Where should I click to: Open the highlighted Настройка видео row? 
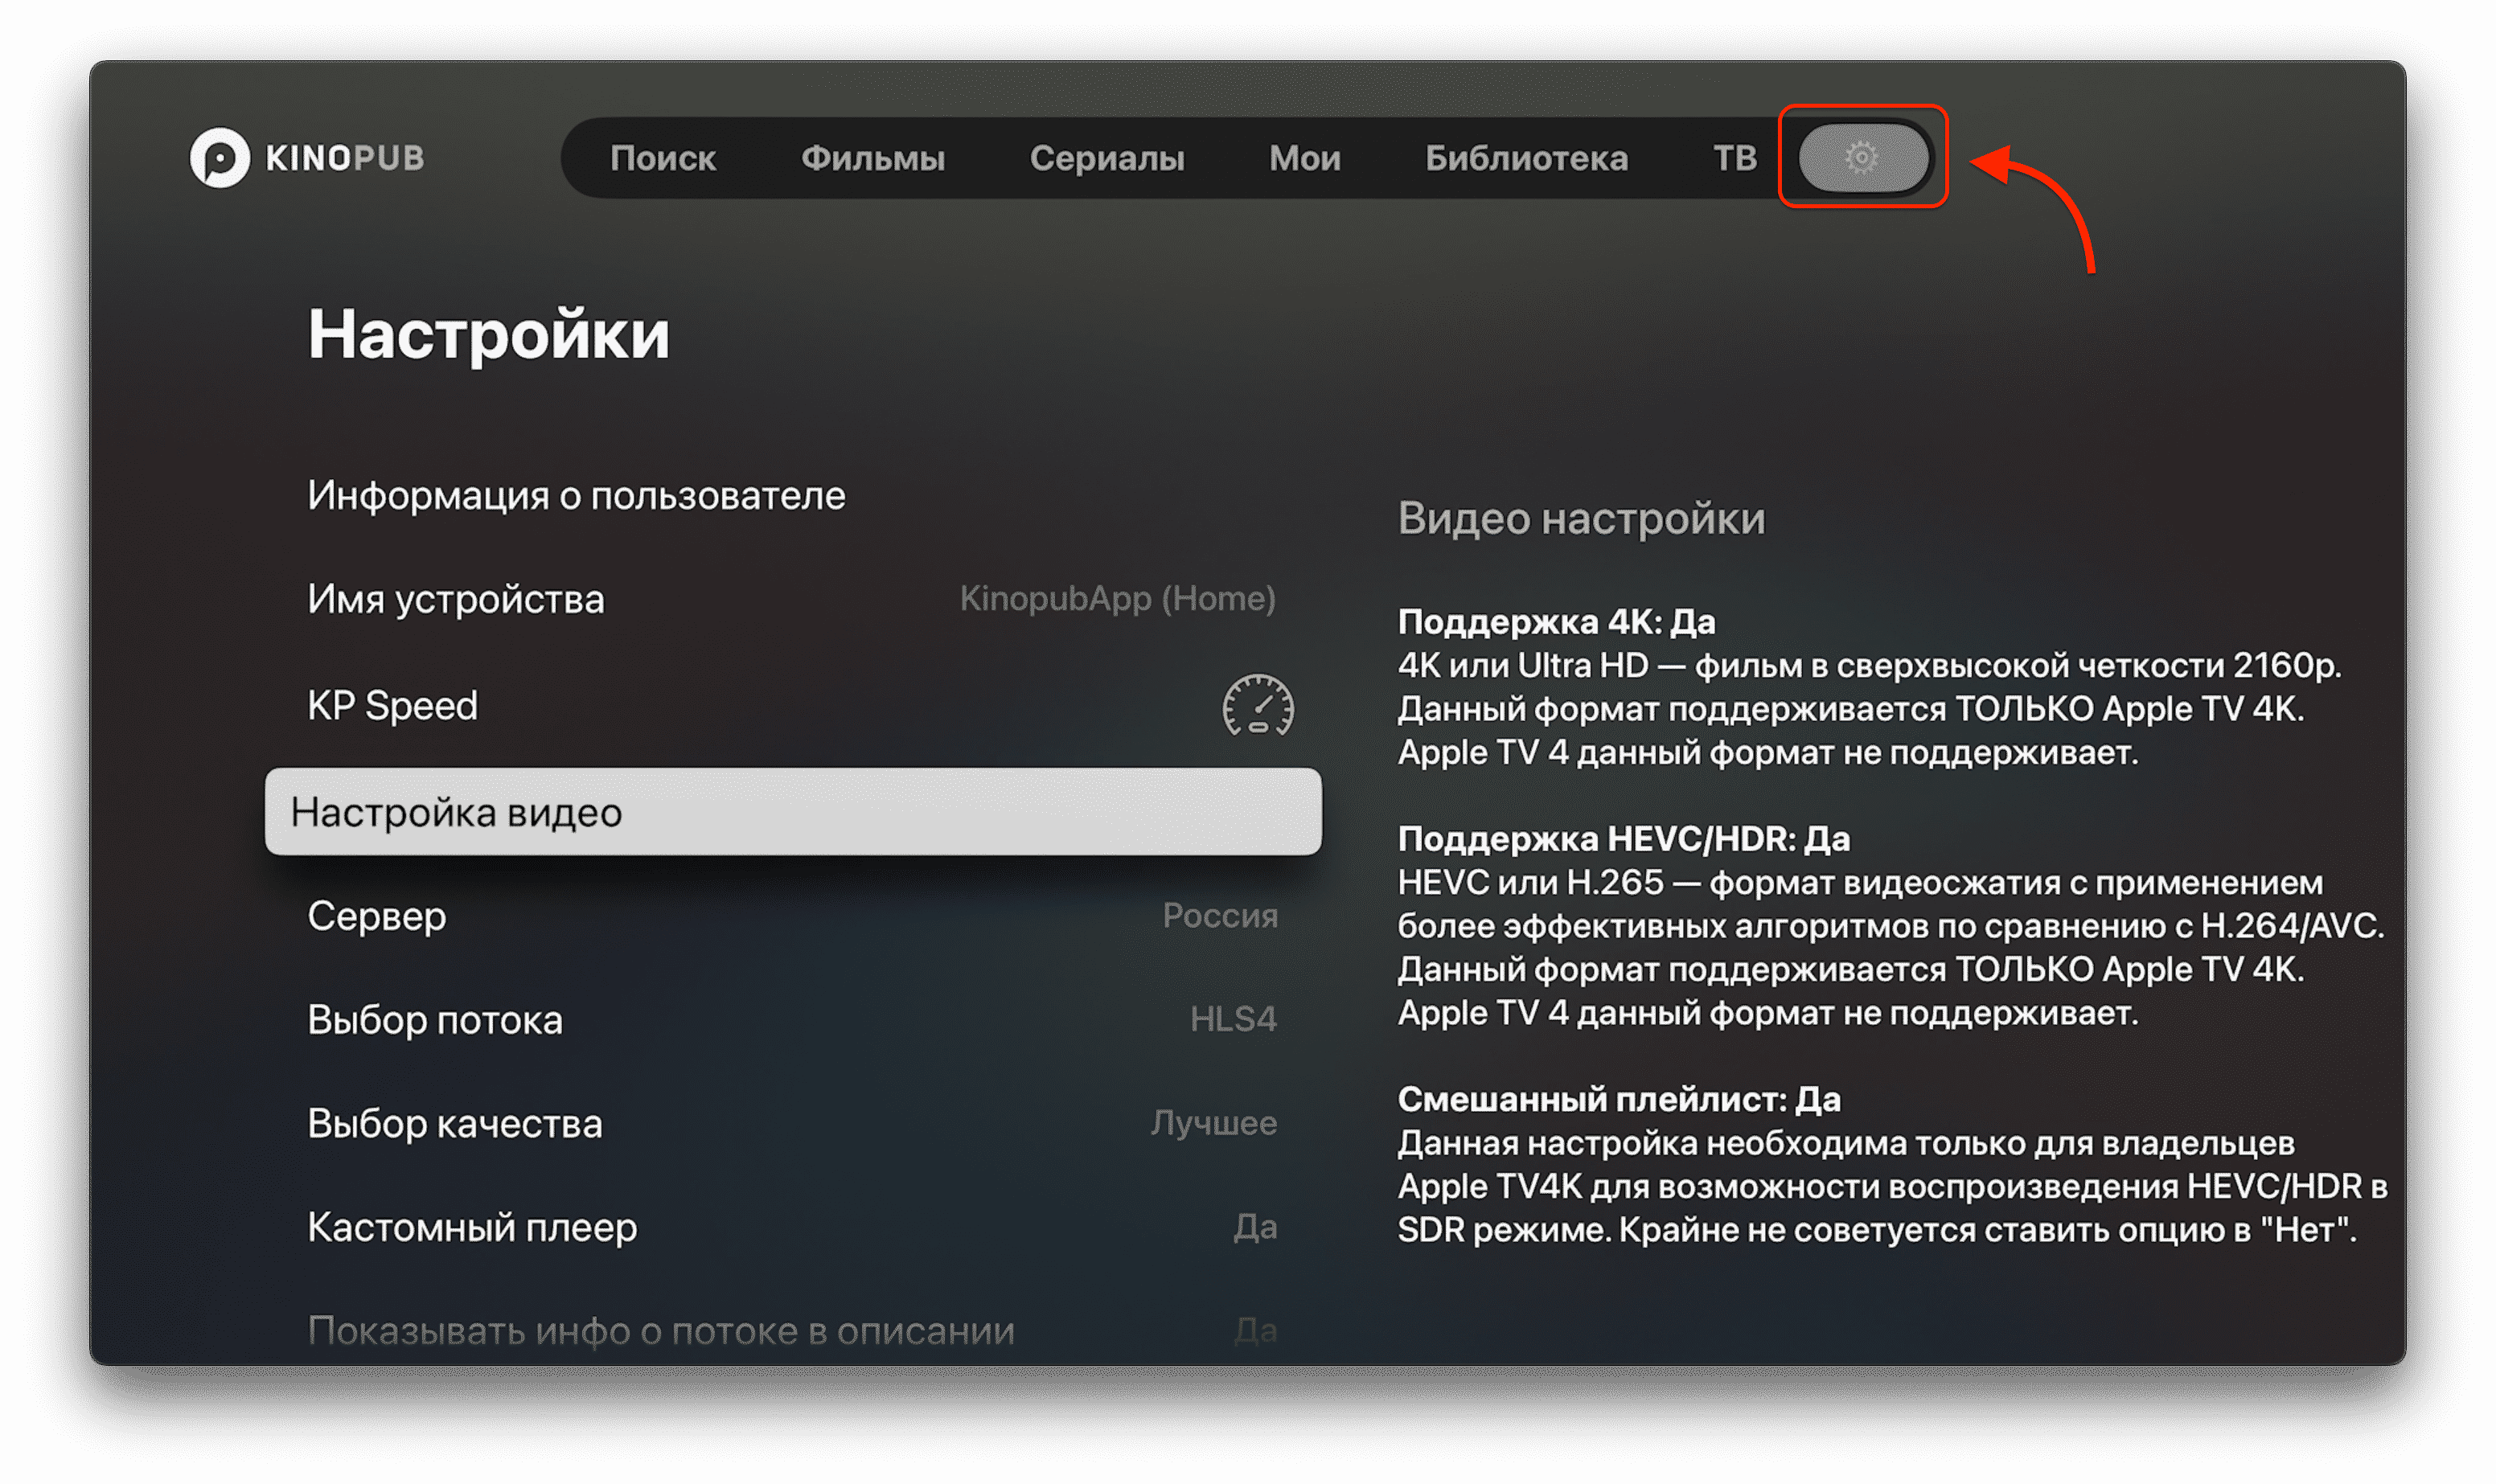[793, 811]
